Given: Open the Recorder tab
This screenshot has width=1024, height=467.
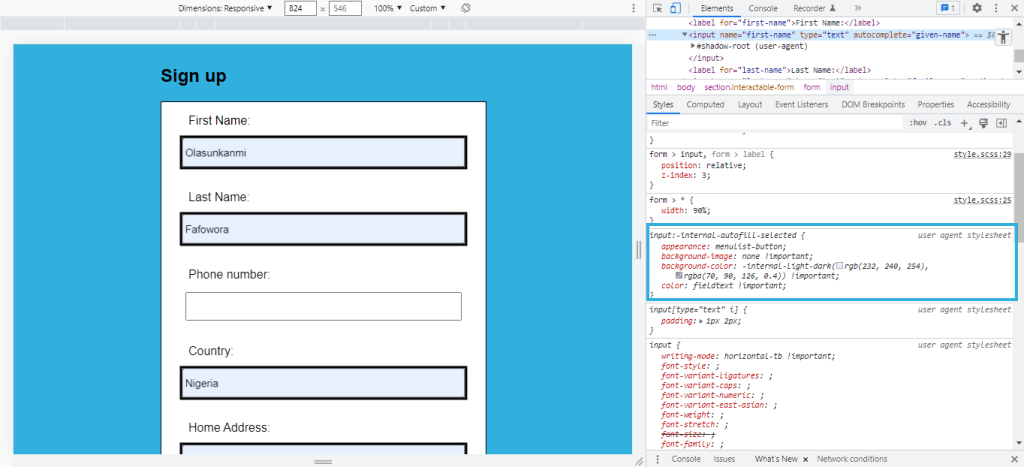Looking at the screenshot, I should [814, 8].
